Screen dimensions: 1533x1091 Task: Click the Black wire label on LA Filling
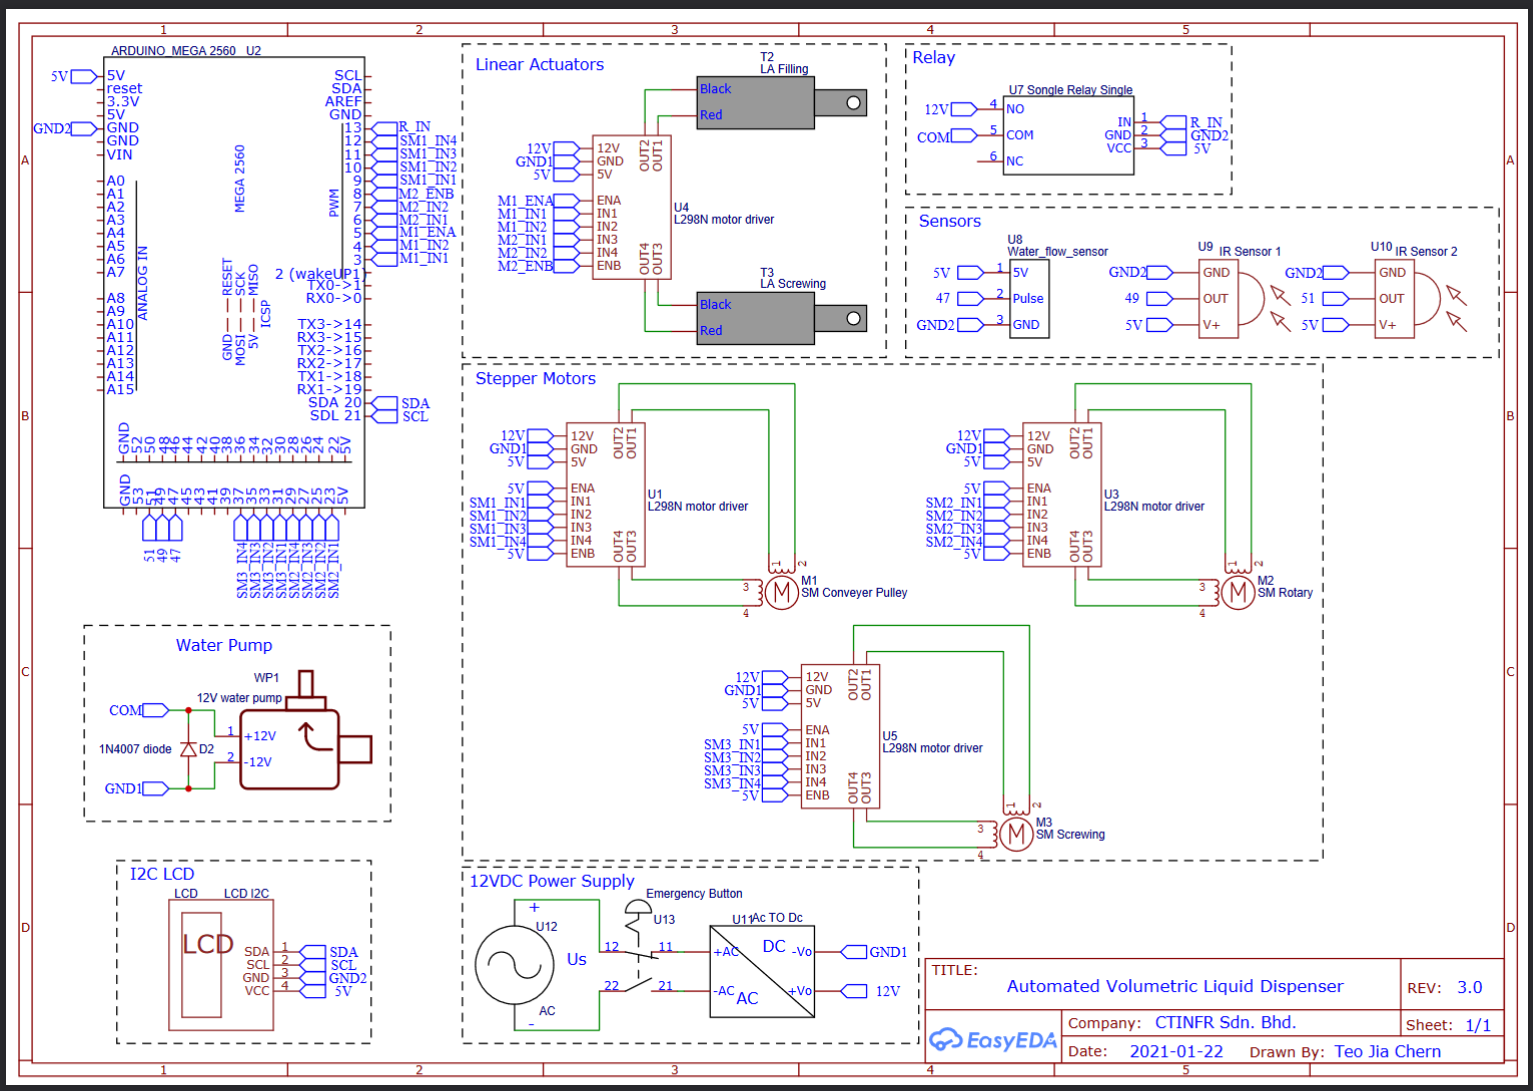click(716, 89)
